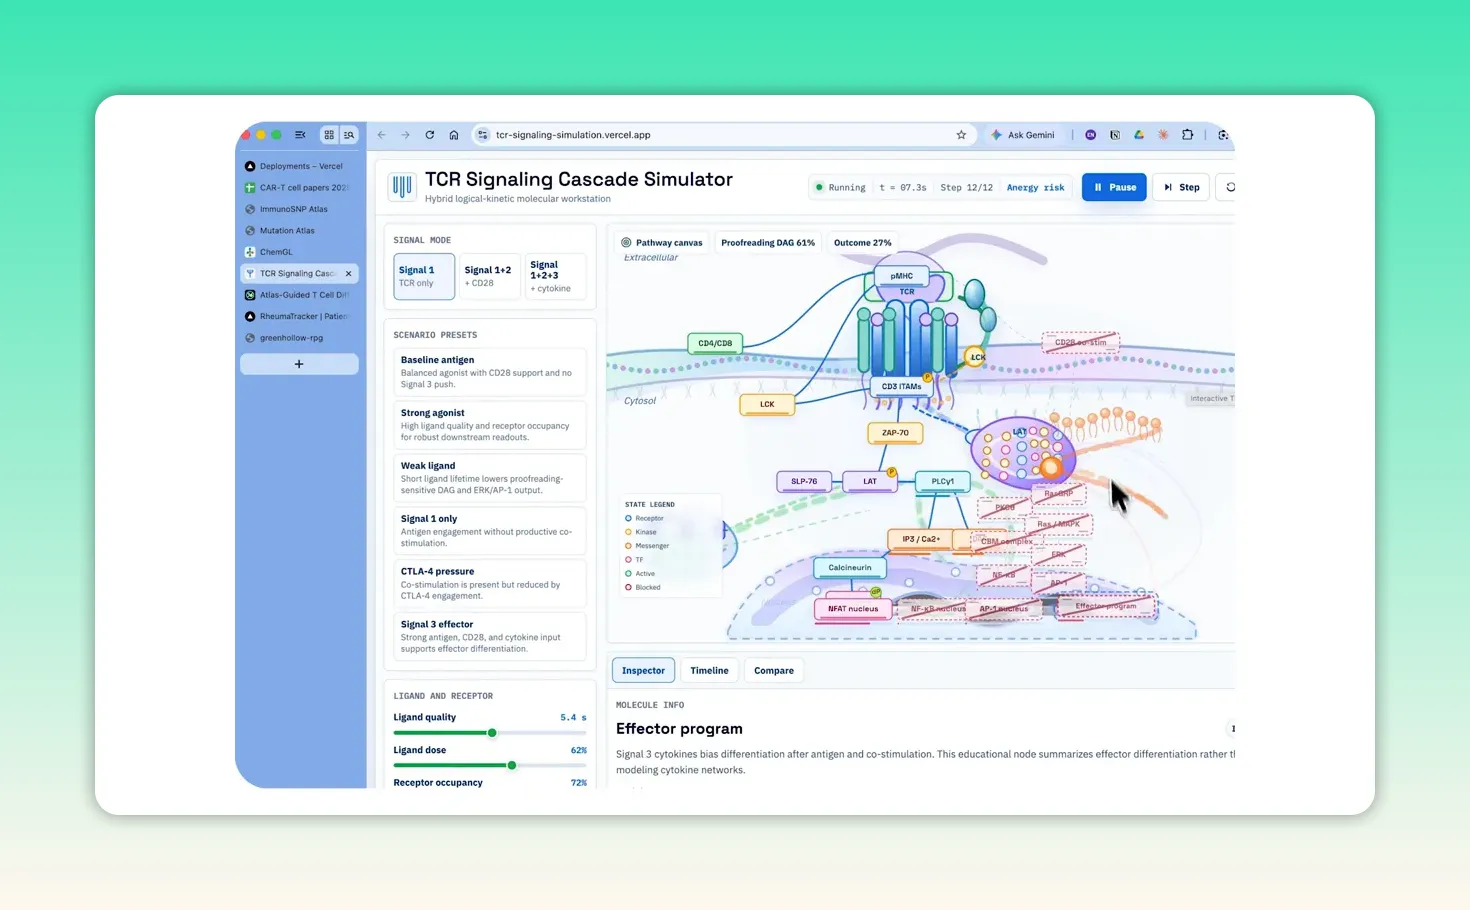Click the Pathway canvas target icon

click(626, 242)
